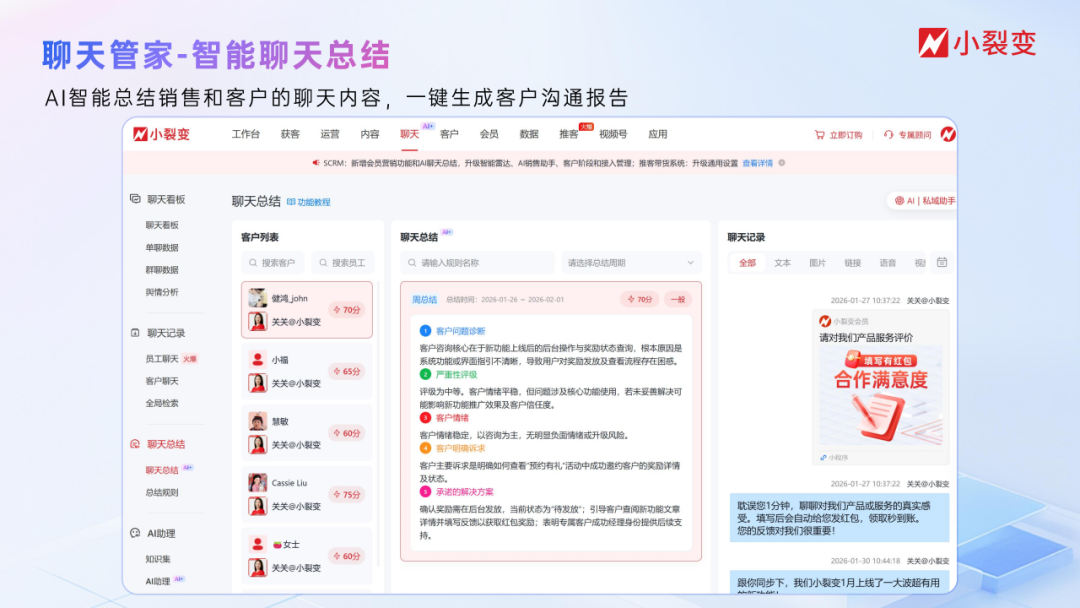Click the headset icon for 专属顾问
The height and width of the screenshot is (608, 1080).
coord(888,135)
